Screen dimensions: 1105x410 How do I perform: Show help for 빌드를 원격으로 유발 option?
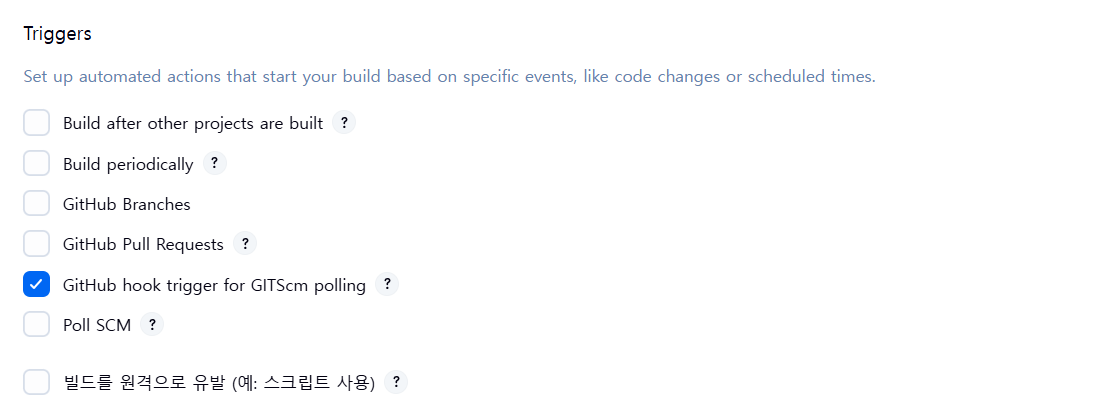tap(396, 382)
